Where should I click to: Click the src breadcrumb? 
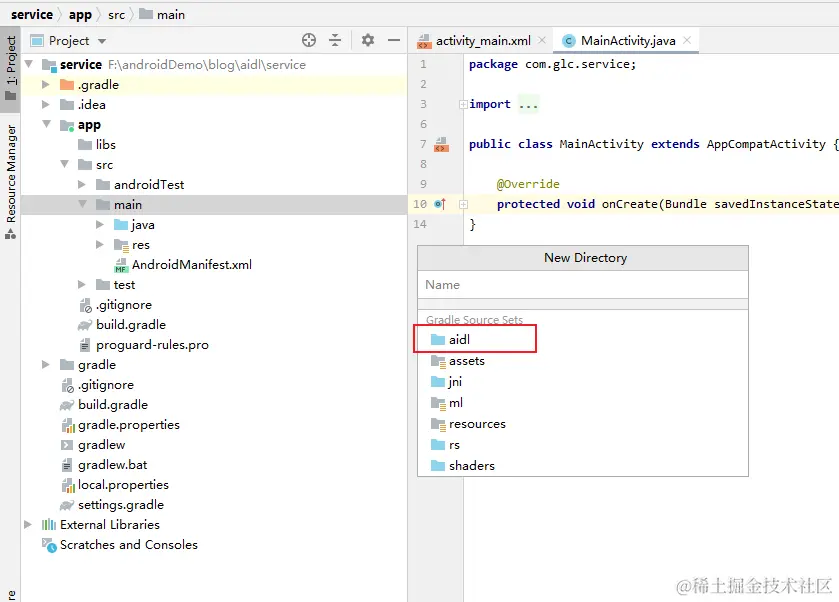coord(116,15)
